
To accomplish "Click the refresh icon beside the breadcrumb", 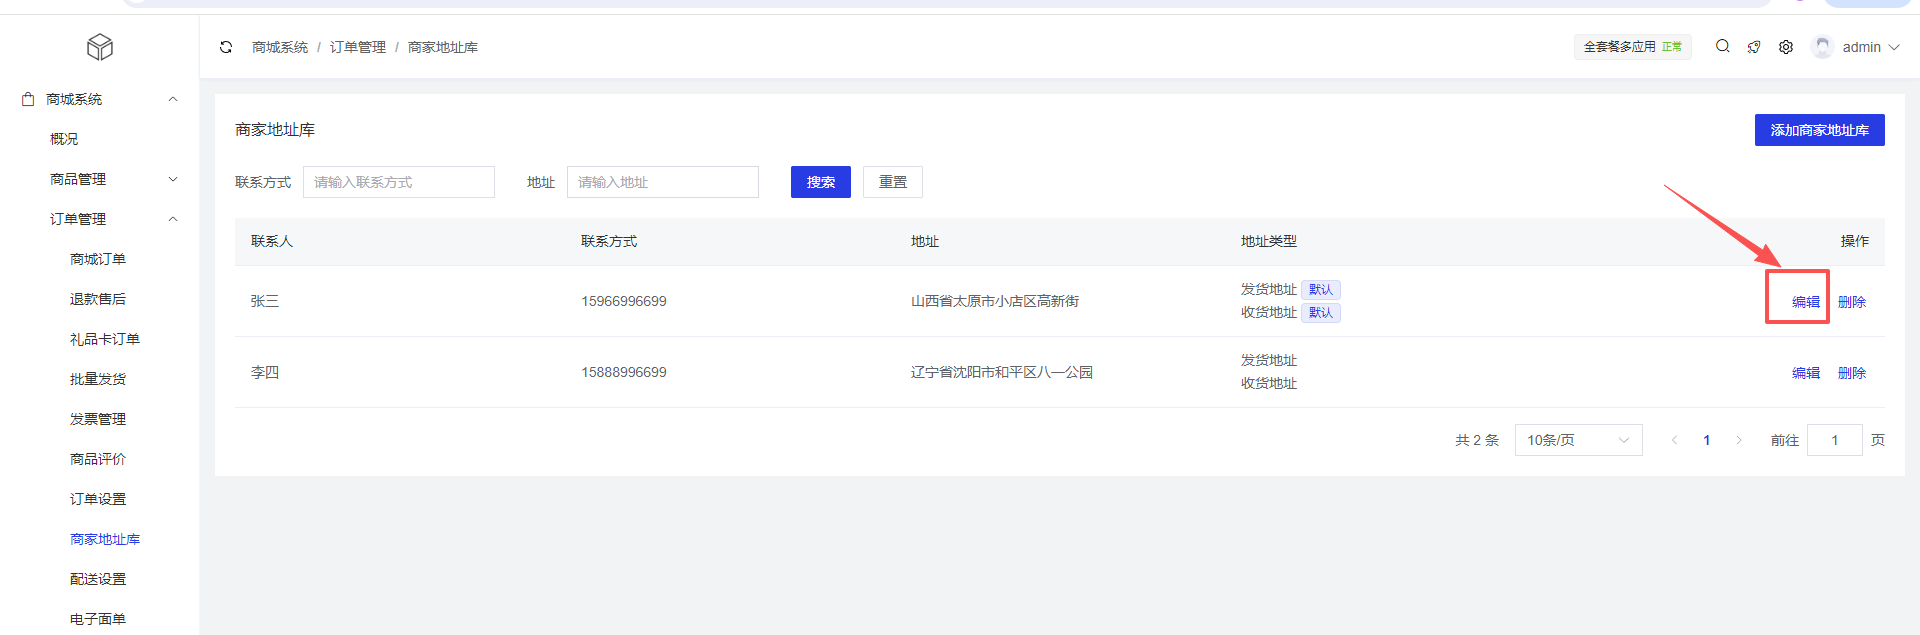I will [x=226, y=47].
